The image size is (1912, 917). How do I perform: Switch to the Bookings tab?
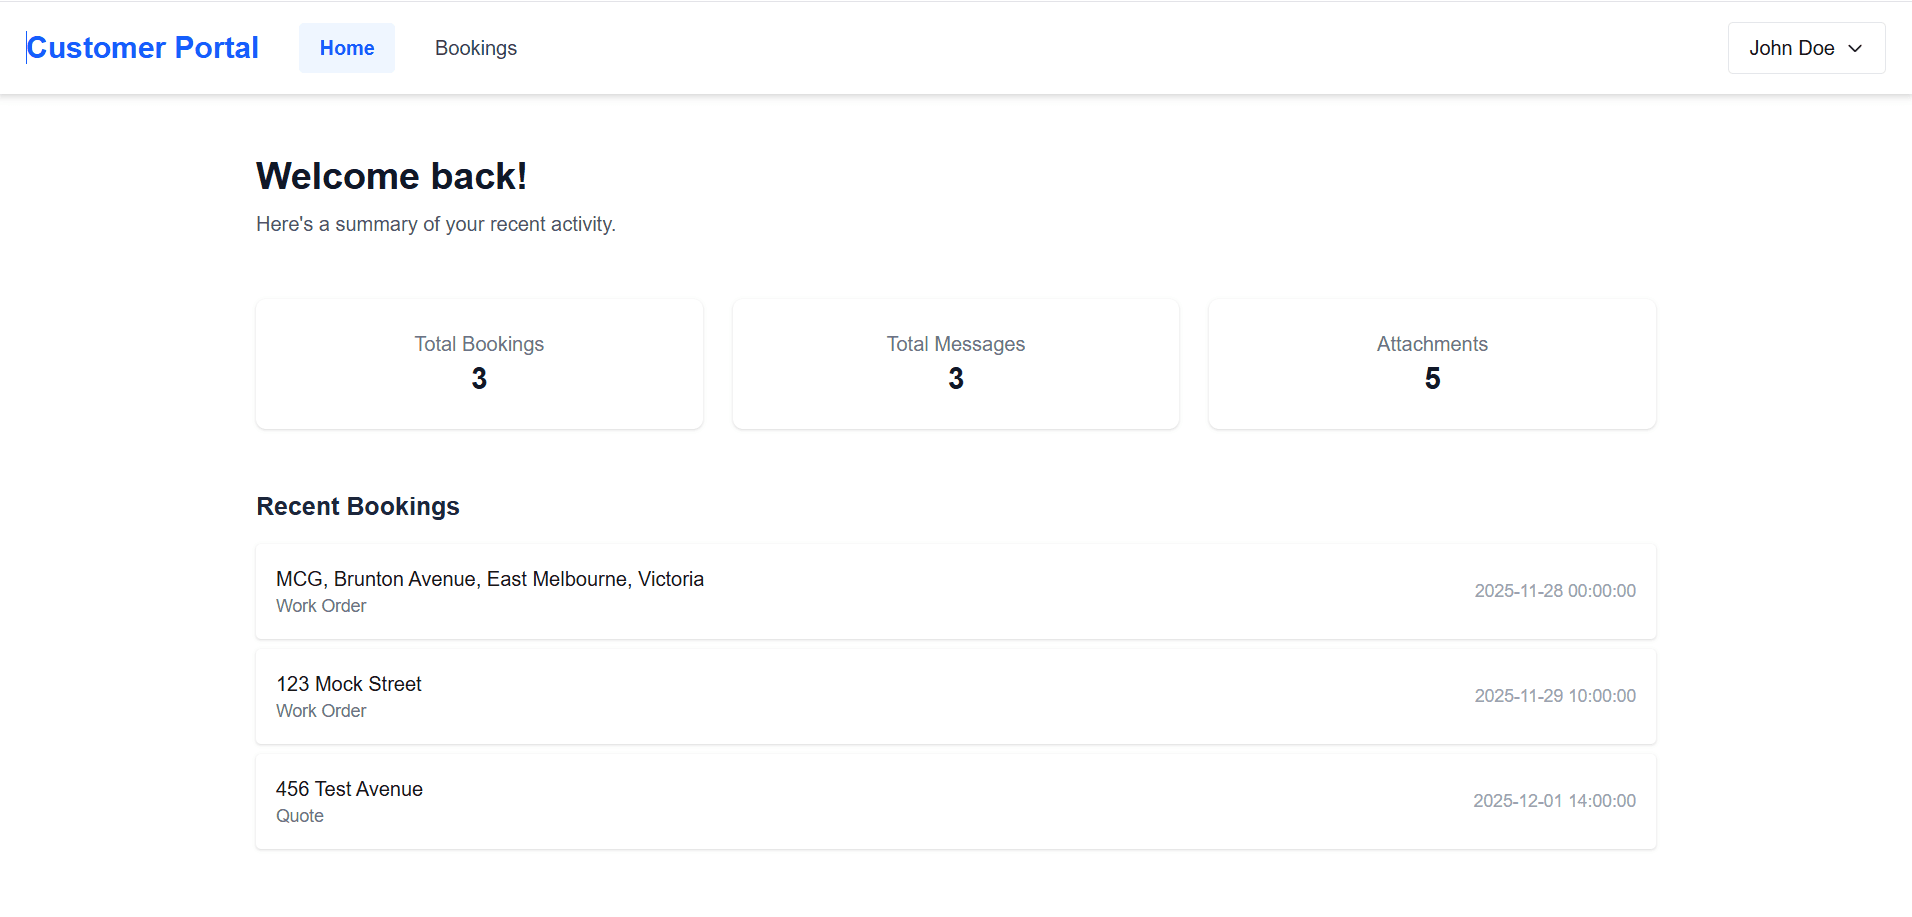click(x=476, y=47)
